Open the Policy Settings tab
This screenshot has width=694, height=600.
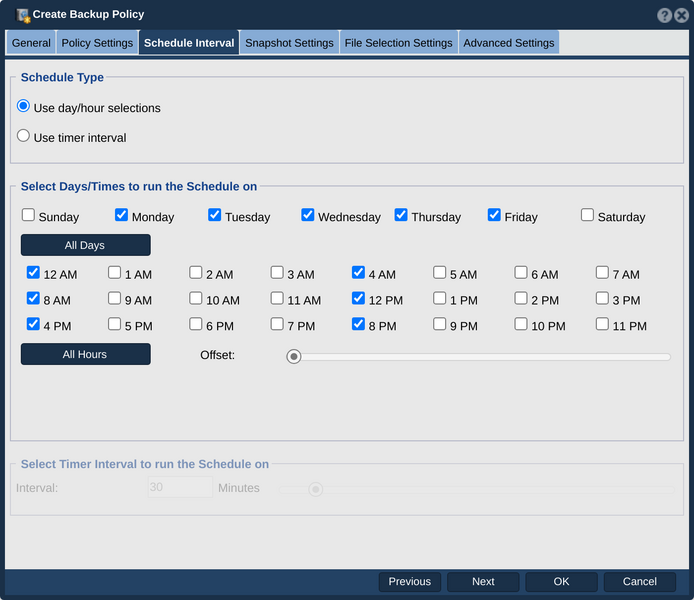(97, 43)
